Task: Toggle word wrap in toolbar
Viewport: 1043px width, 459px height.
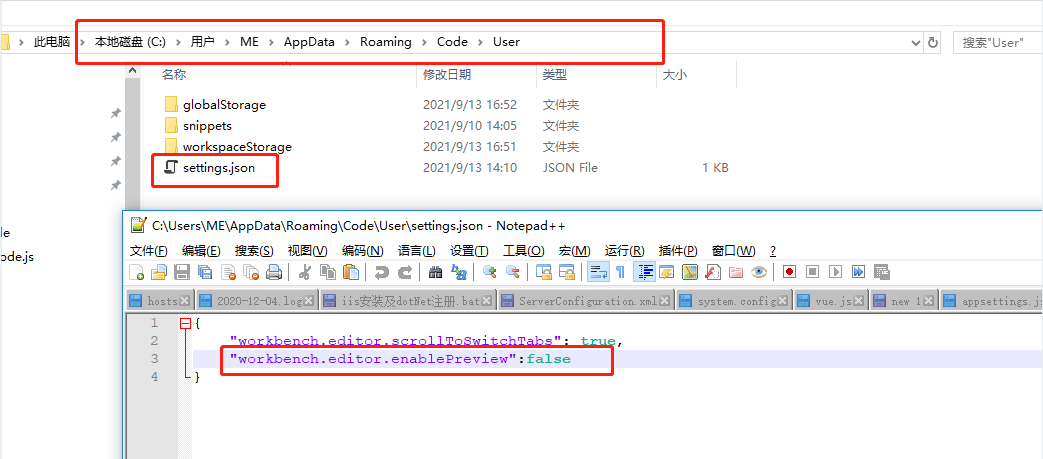Action: [x=598, y=271]
